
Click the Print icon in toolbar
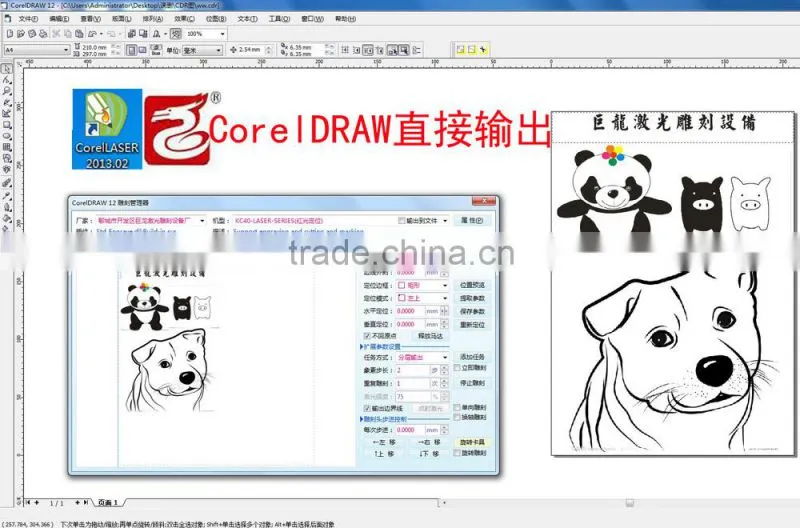click(x=43, y=34)
